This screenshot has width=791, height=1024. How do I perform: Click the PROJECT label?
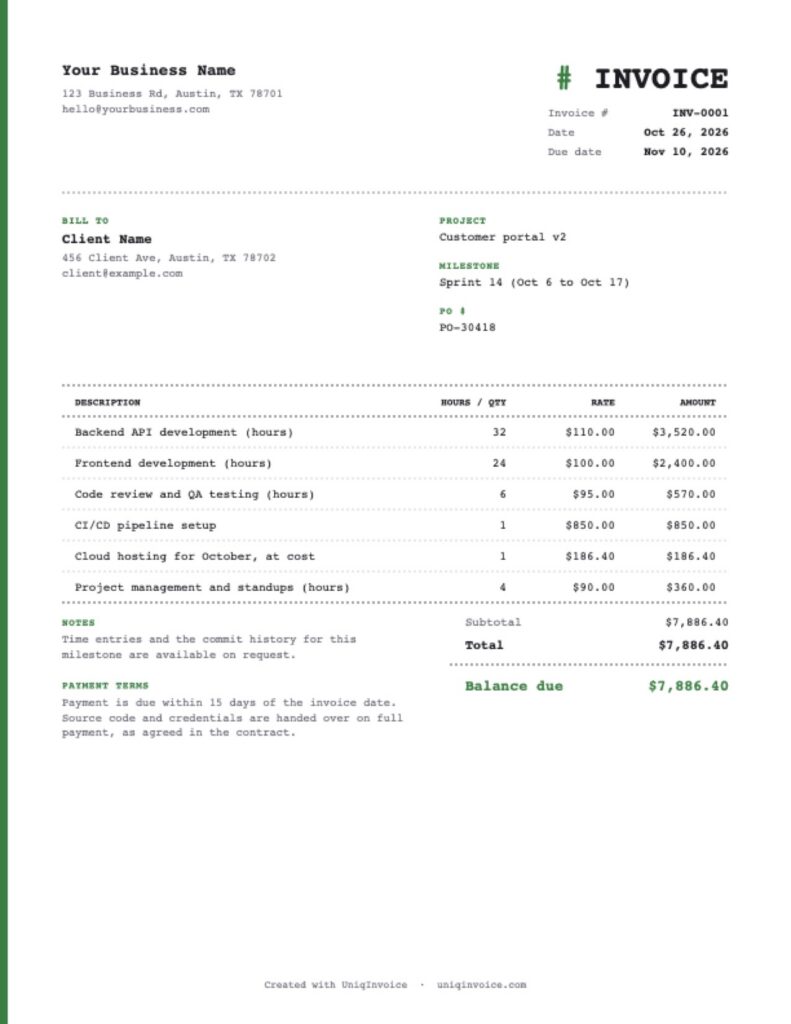462,221
